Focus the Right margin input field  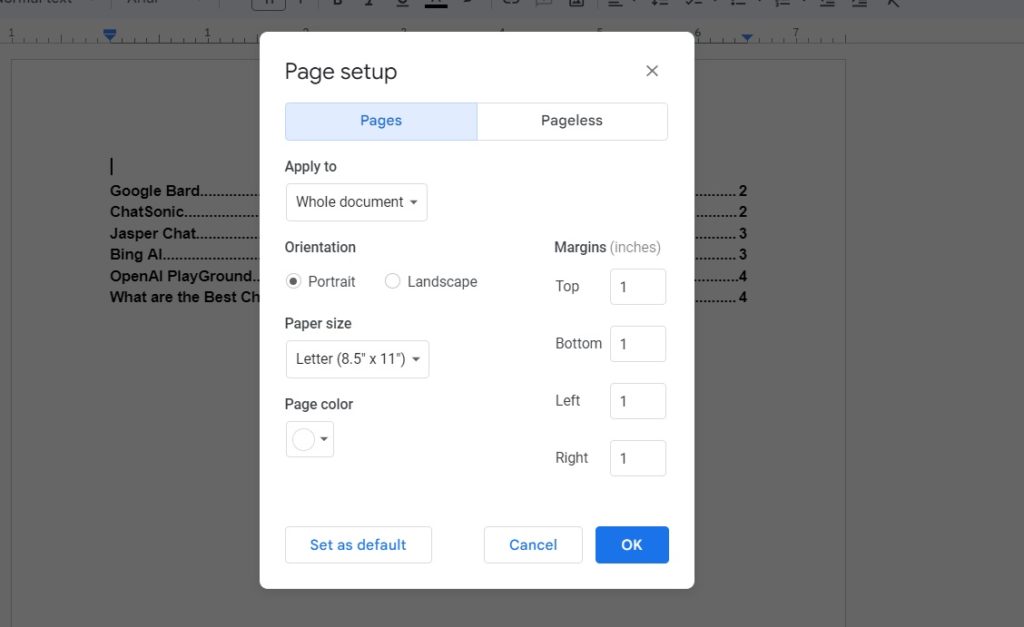tap(638, 458)
